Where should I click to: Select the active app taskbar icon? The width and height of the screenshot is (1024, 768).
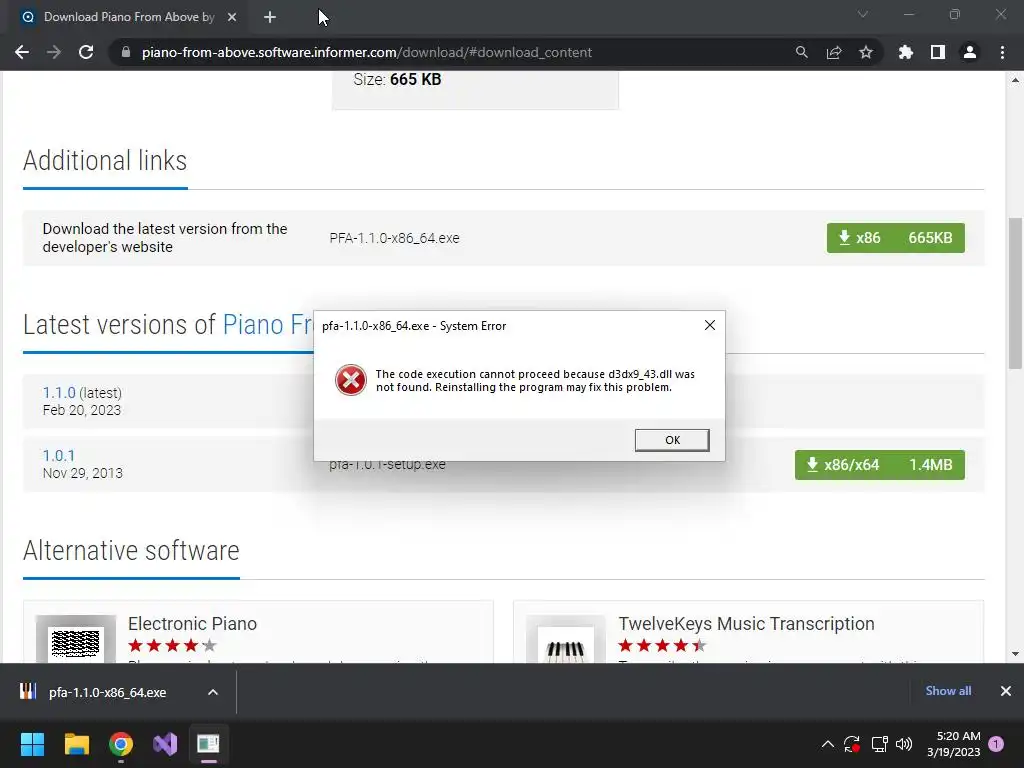tap(208, 744)
